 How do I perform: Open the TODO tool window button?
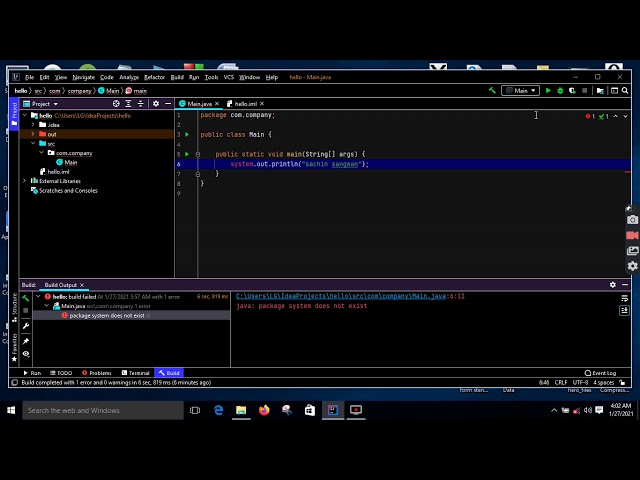(61, 373)
